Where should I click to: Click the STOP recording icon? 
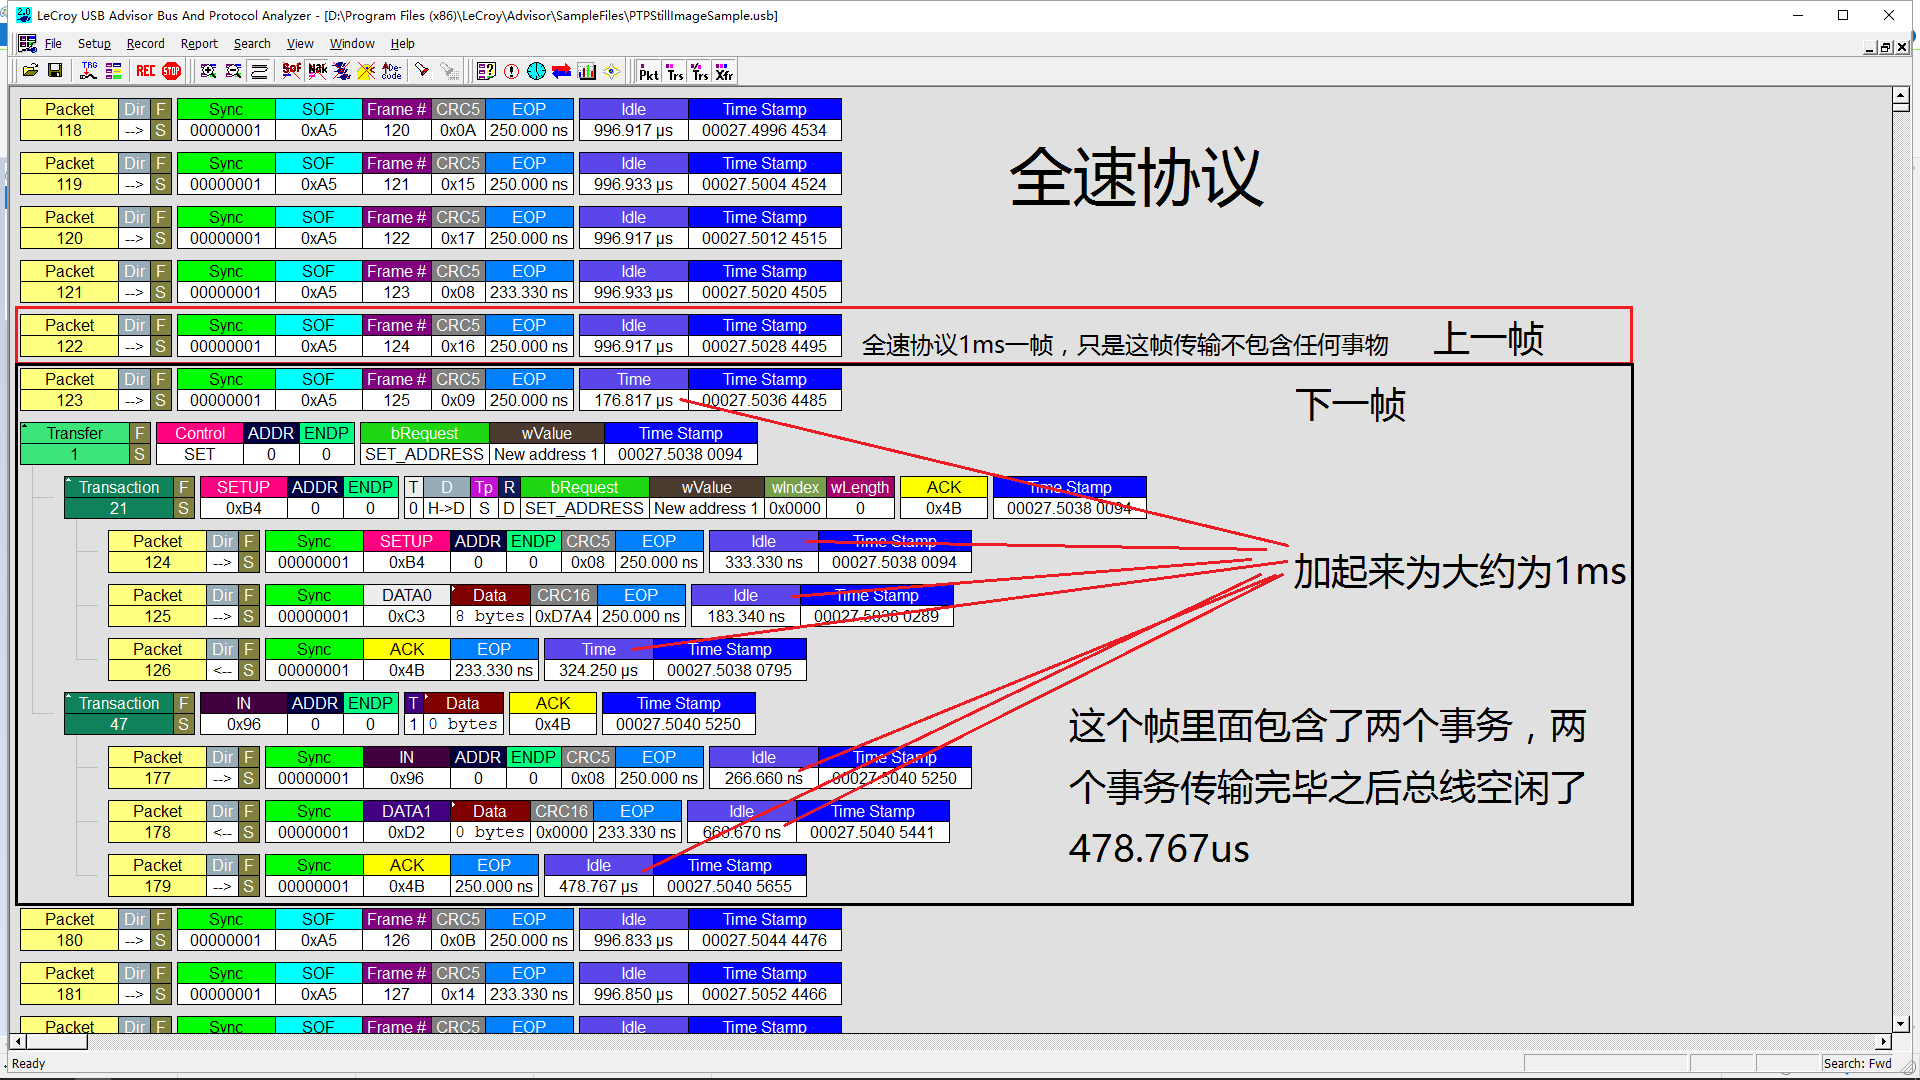point(172,70)
